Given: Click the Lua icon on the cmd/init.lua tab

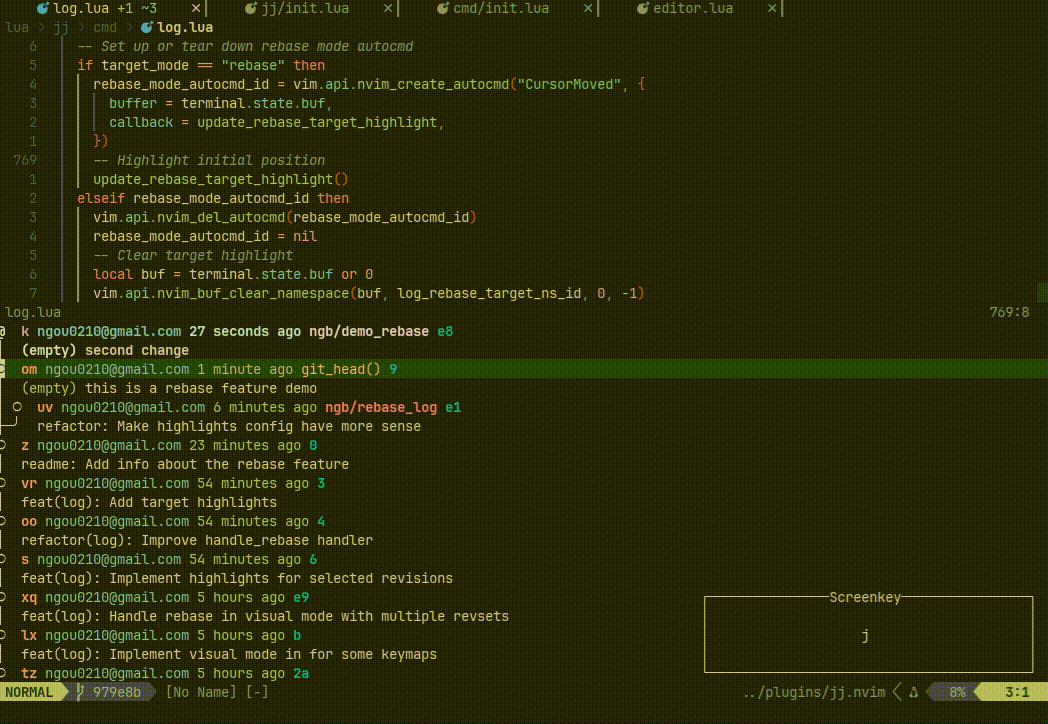Looking at the screenshot, I should [x=442, y=9].
